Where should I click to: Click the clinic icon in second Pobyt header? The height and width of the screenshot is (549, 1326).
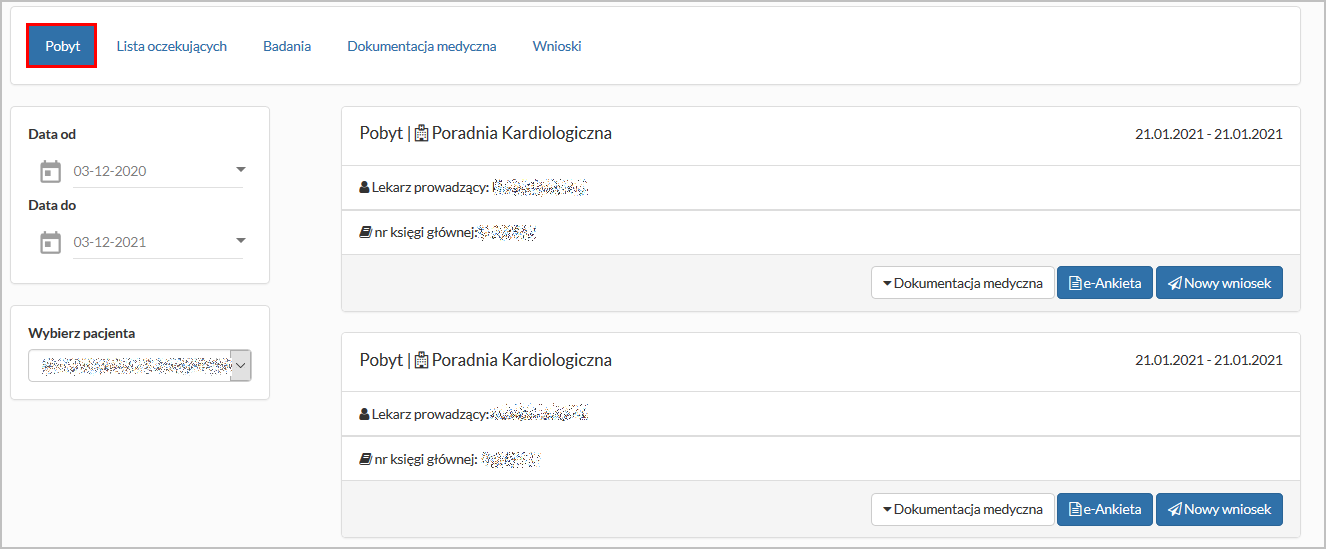pos(421,360)
